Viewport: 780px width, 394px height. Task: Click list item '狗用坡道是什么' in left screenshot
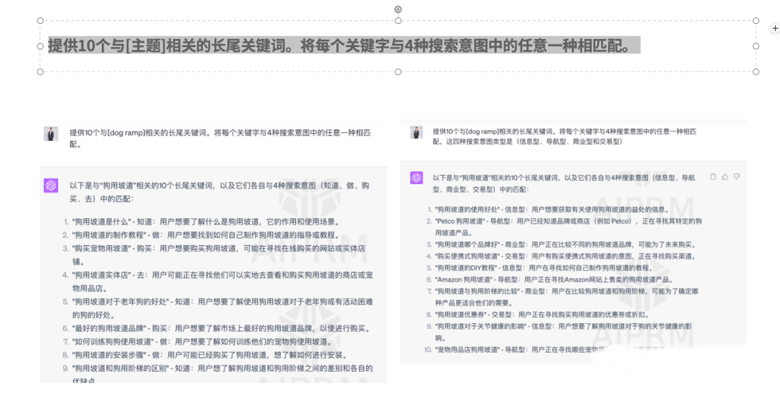tap(206, 222)
